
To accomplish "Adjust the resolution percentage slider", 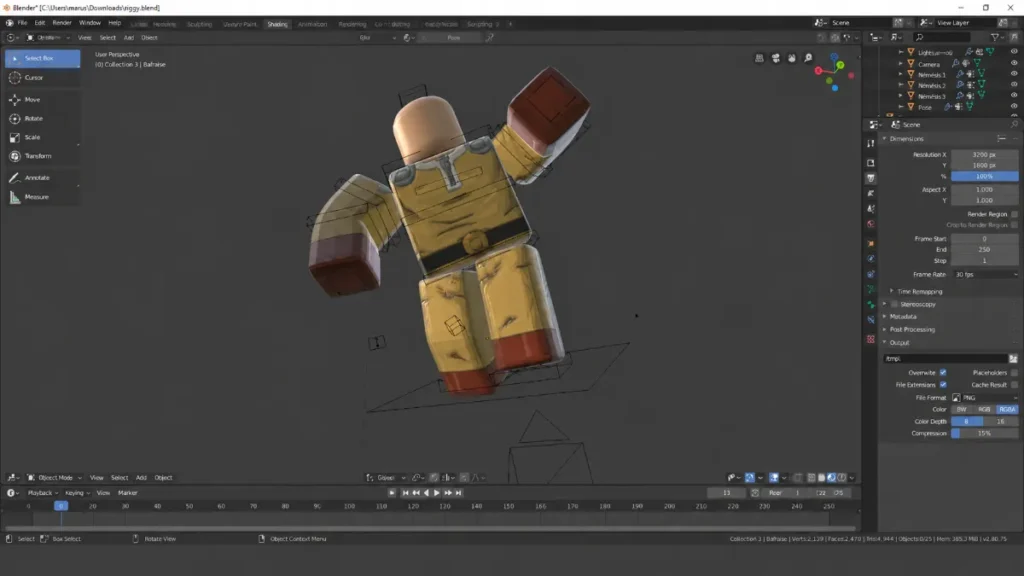I will coord(985,176).
